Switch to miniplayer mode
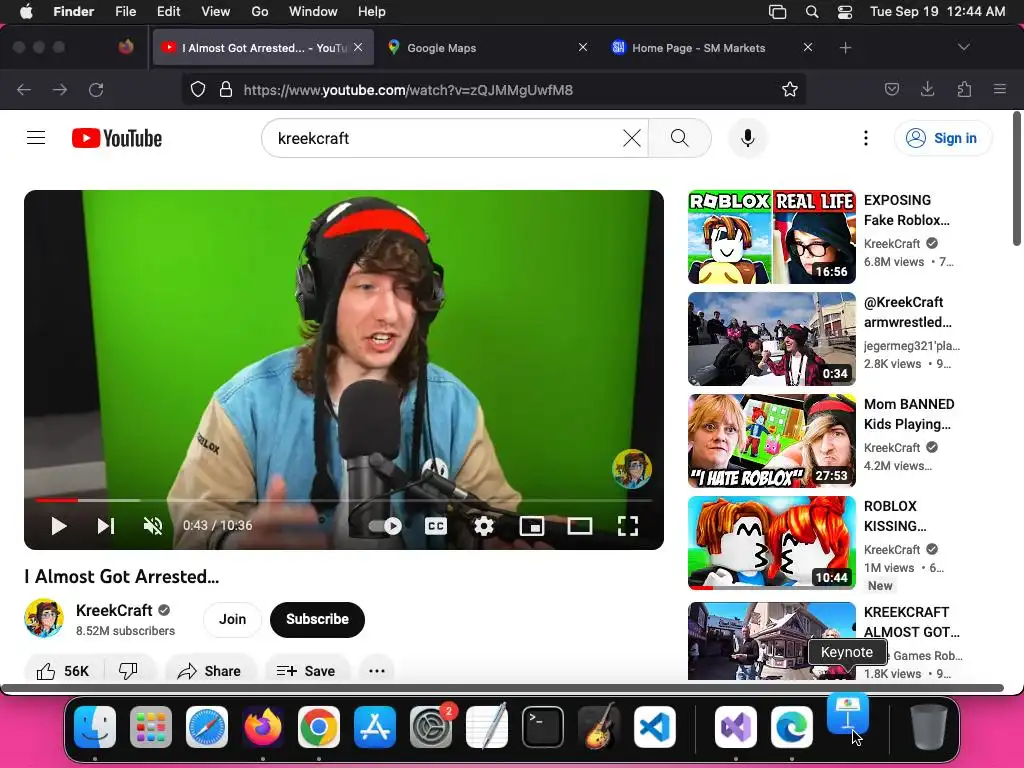 [x=532, y=526]
